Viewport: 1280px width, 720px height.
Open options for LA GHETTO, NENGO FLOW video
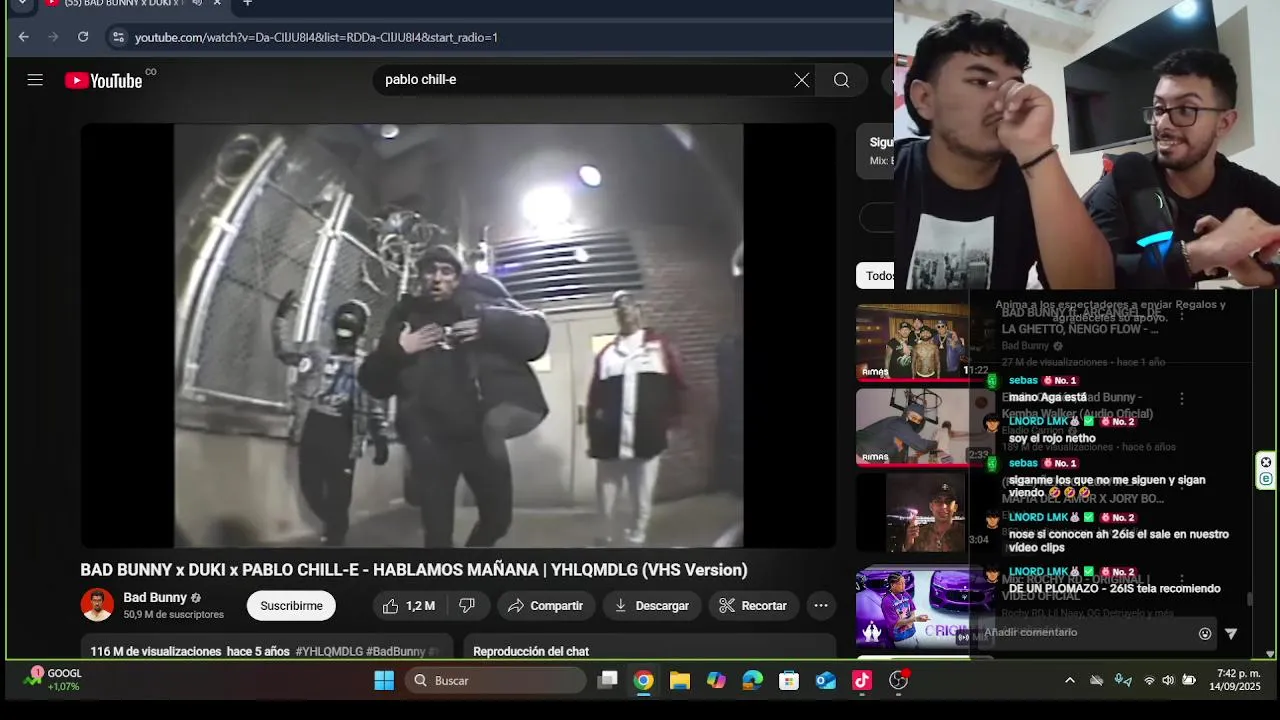[x=1181, y=315]
